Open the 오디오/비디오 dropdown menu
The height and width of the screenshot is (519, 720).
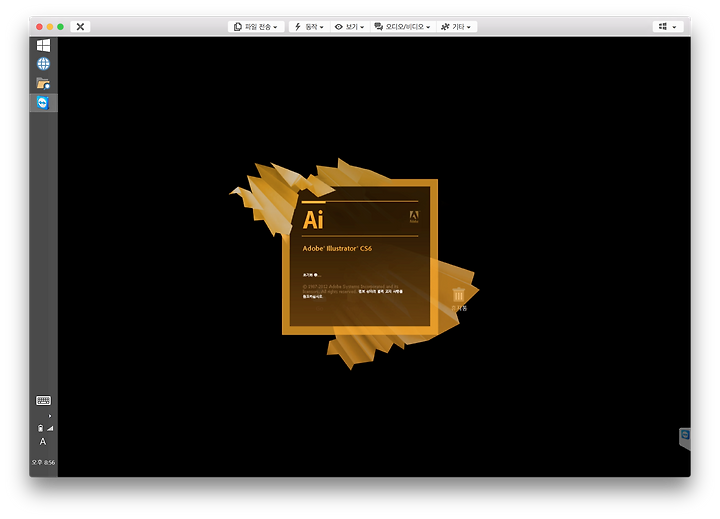[402, 27]
